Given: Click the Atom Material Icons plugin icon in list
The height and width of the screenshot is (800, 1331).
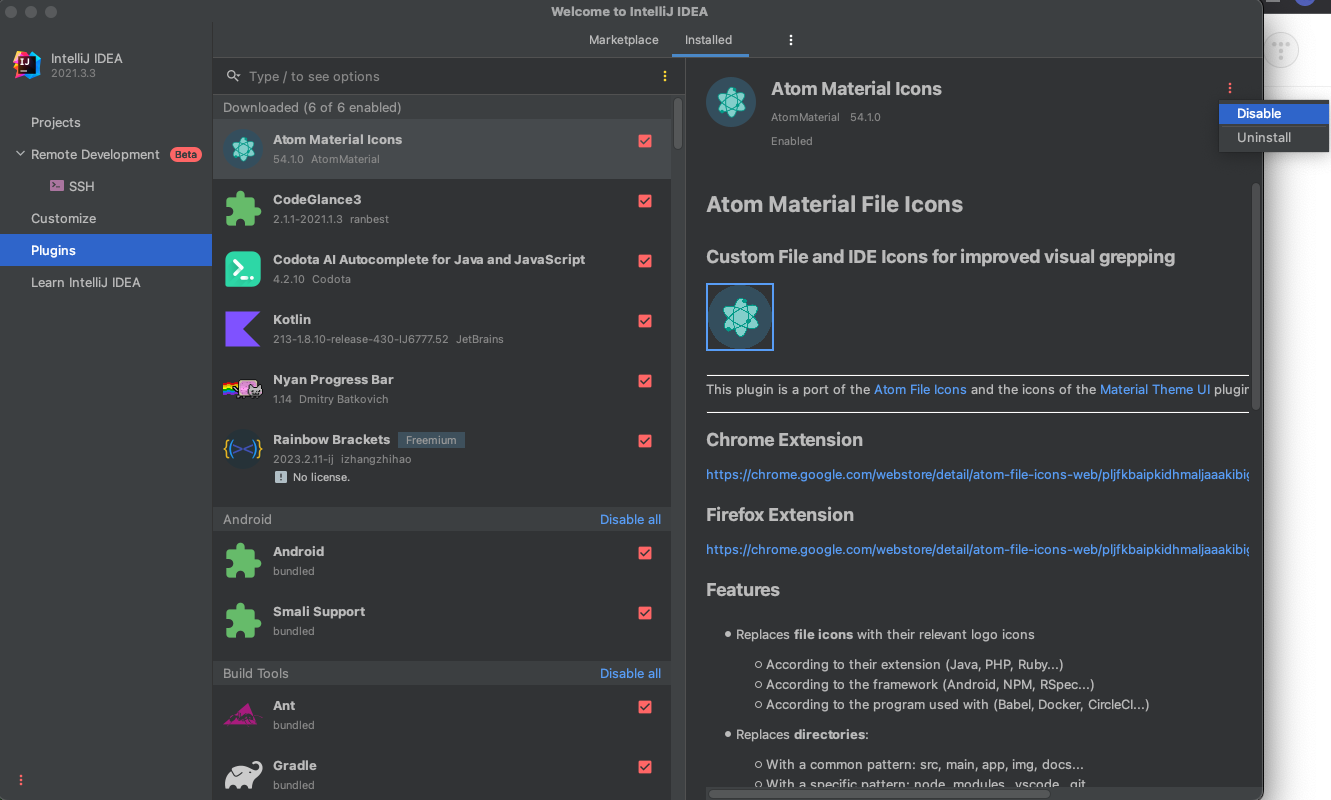Looking at the screenshot, I should pyautogui.click(x=242, y=150).
